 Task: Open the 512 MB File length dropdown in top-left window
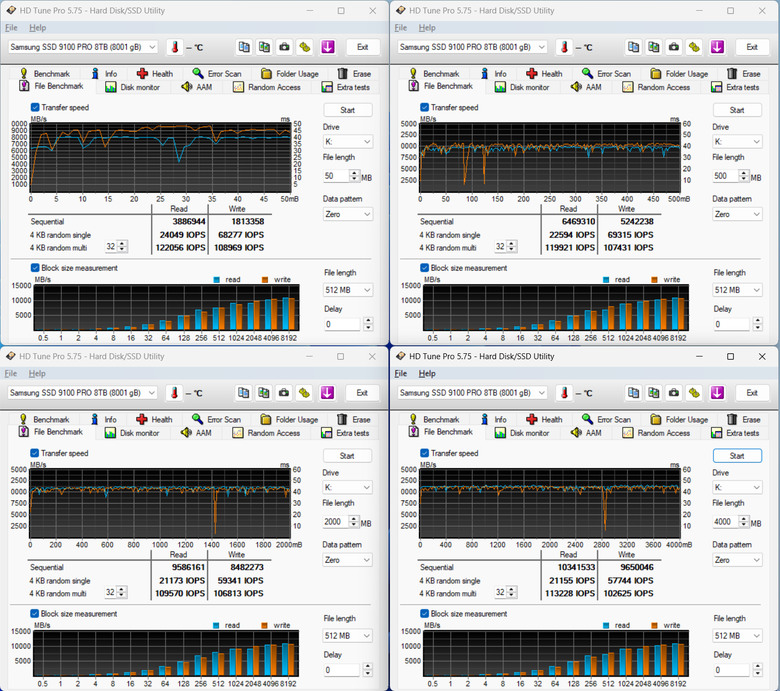(348, 290)
